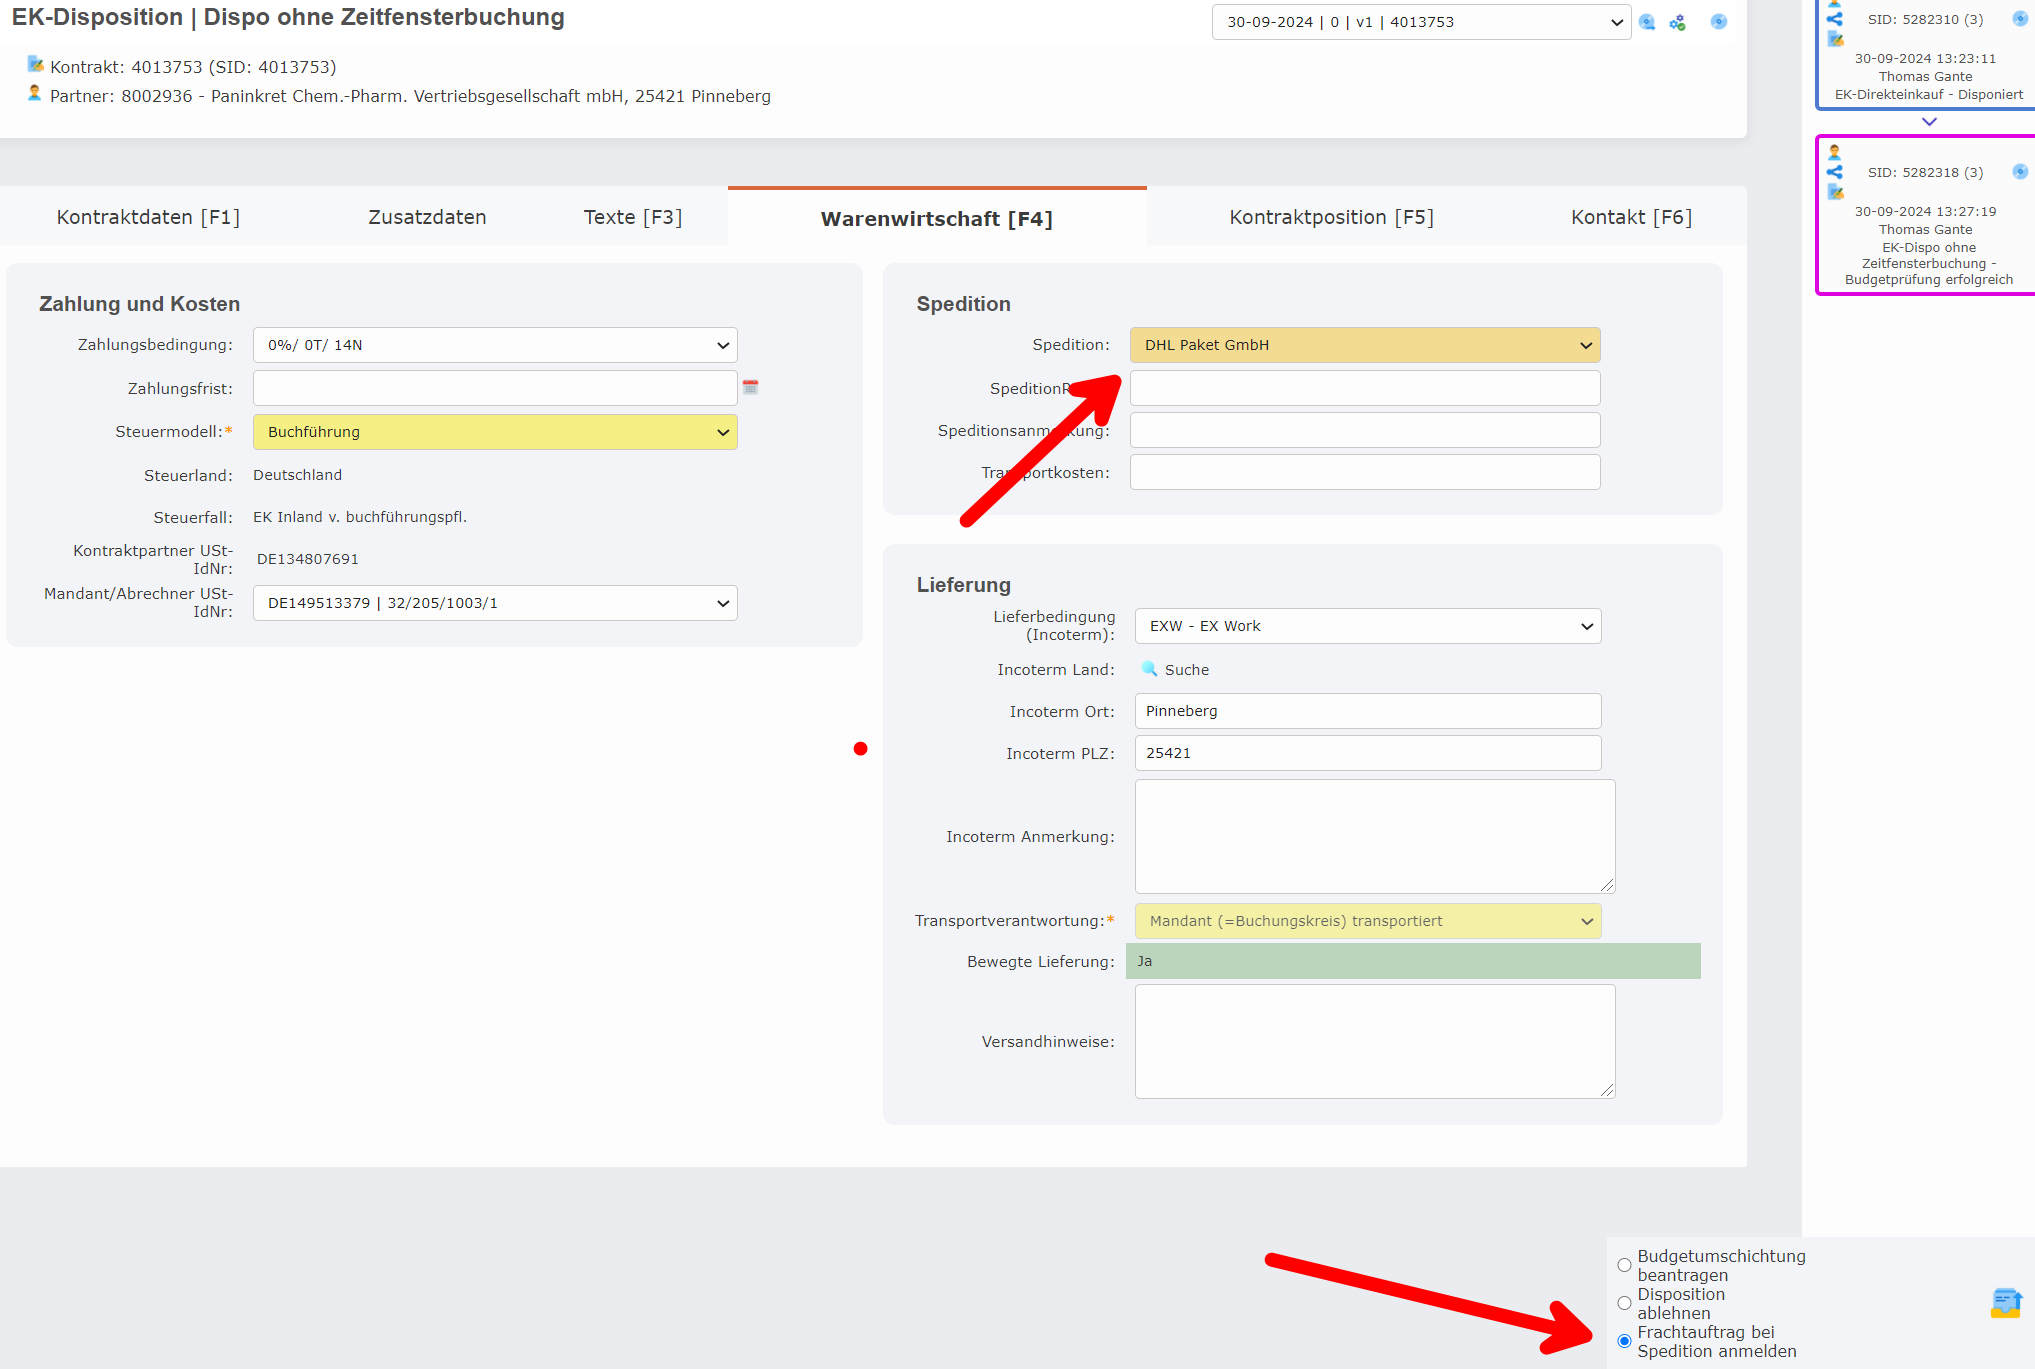Click the share icon in the SID 5282310 card
This screenshot has width=2035, height=1369.
click(1836, 17)
